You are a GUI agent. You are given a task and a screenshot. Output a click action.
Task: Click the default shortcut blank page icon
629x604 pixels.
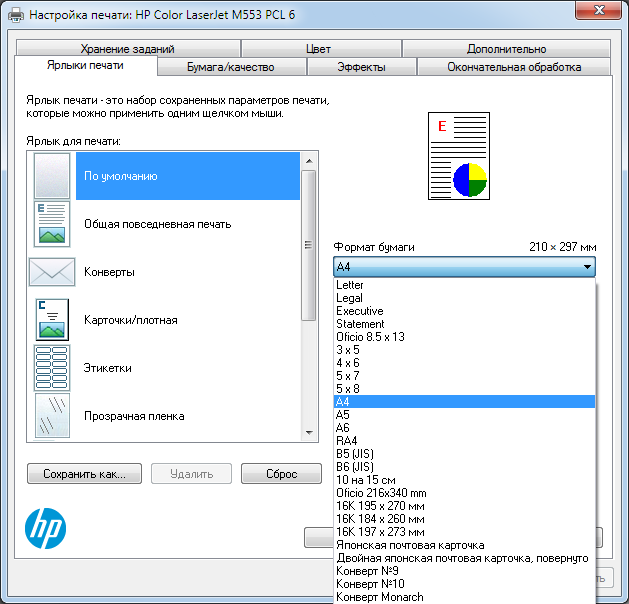(52, 176)
